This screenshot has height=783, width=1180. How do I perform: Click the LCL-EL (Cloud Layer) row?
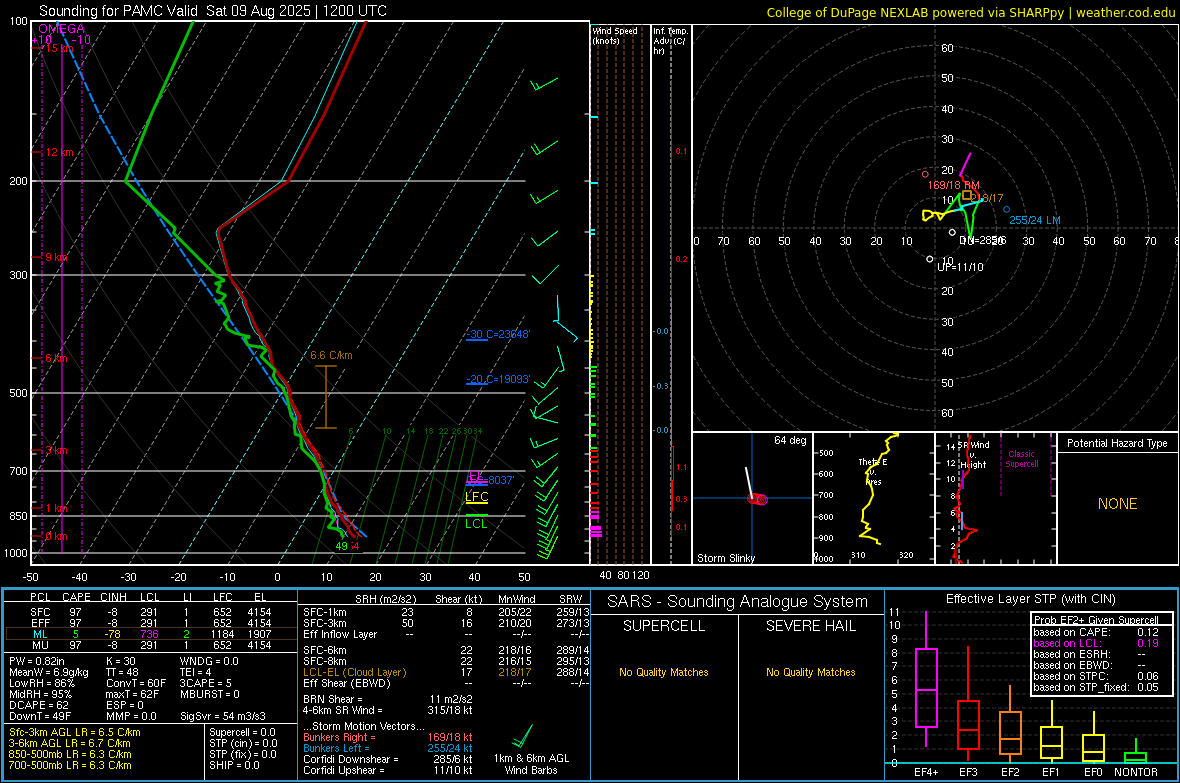pos(446,672)
